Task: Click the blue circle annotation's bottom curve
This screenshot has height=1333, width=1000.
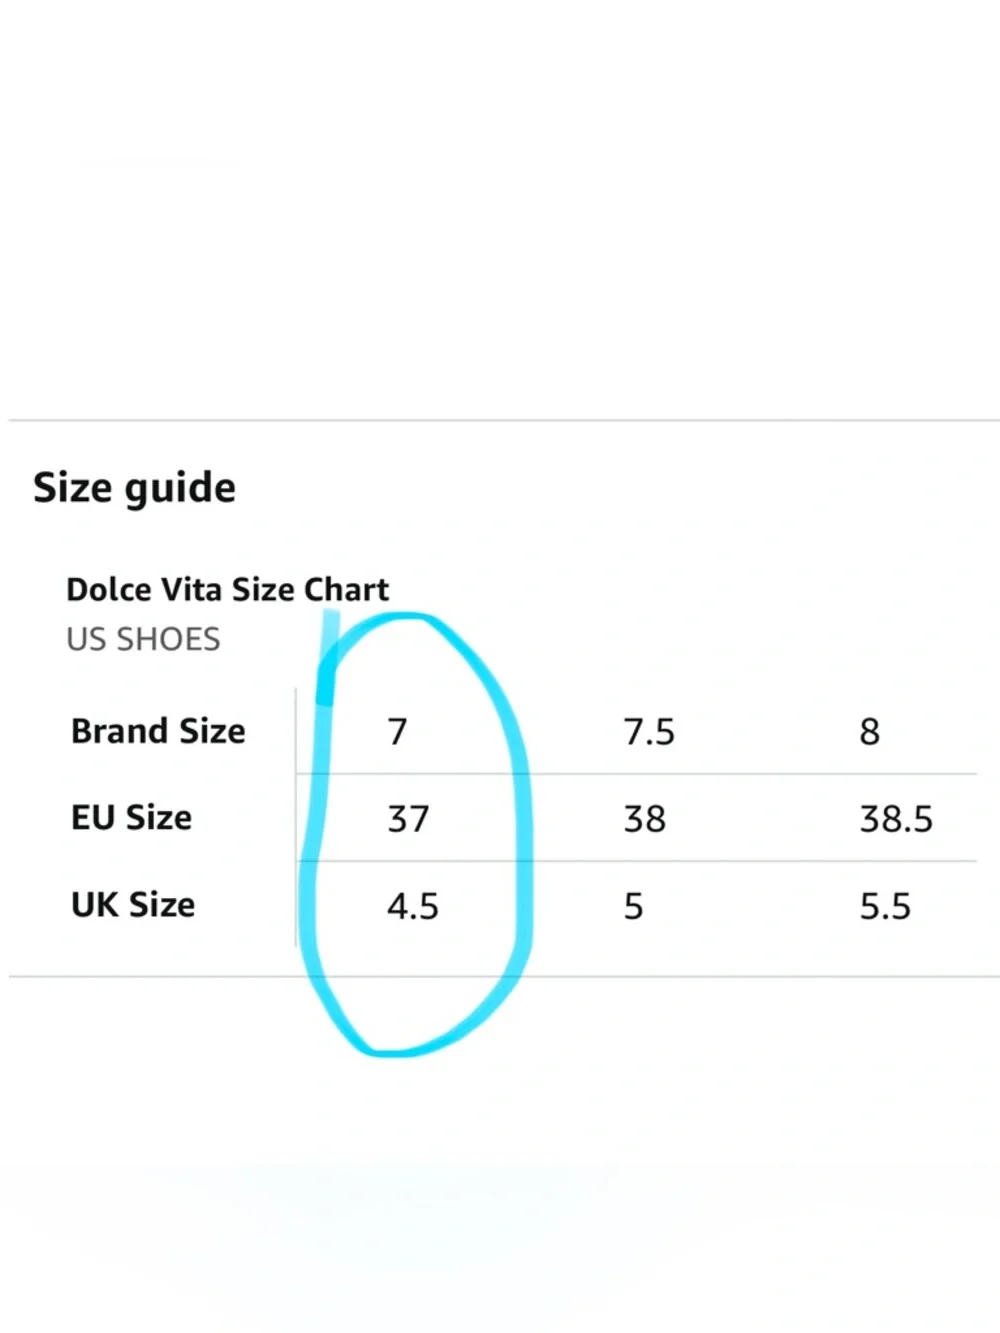Action: click(400, 1048)
